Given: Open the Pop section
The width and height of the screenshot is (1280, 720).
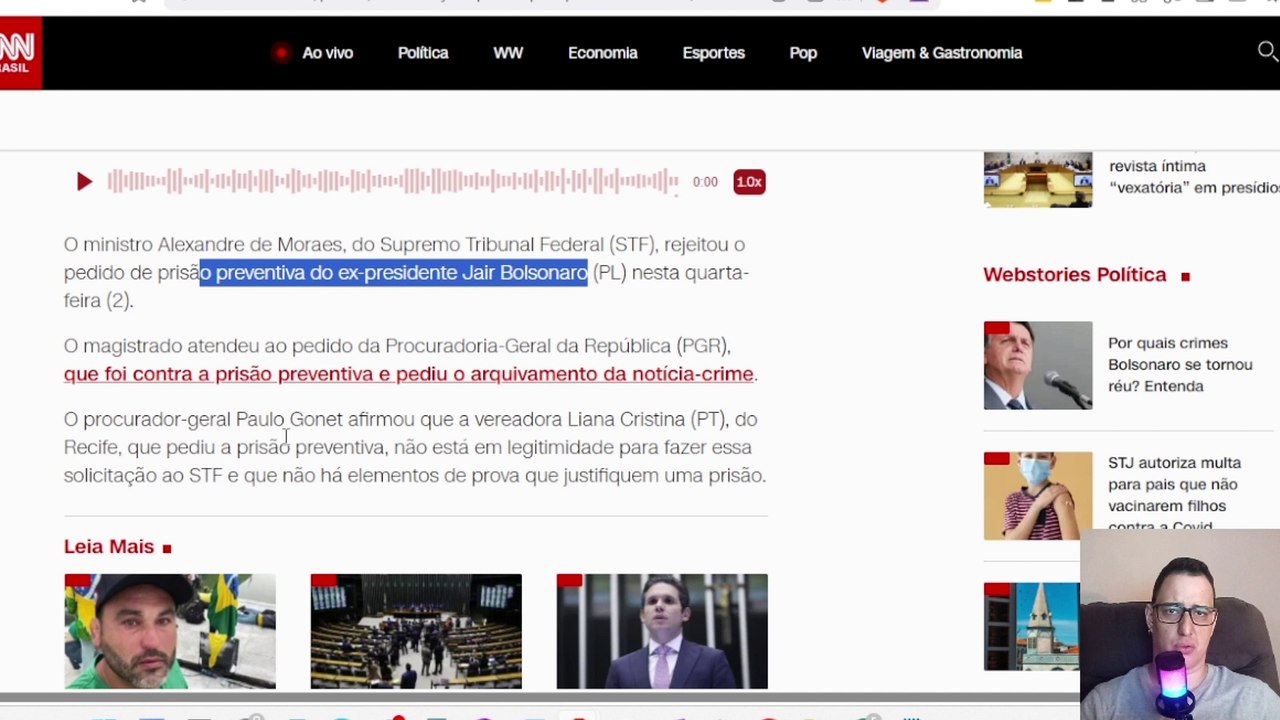Looking at the screenshot, I should pos(803,53).
